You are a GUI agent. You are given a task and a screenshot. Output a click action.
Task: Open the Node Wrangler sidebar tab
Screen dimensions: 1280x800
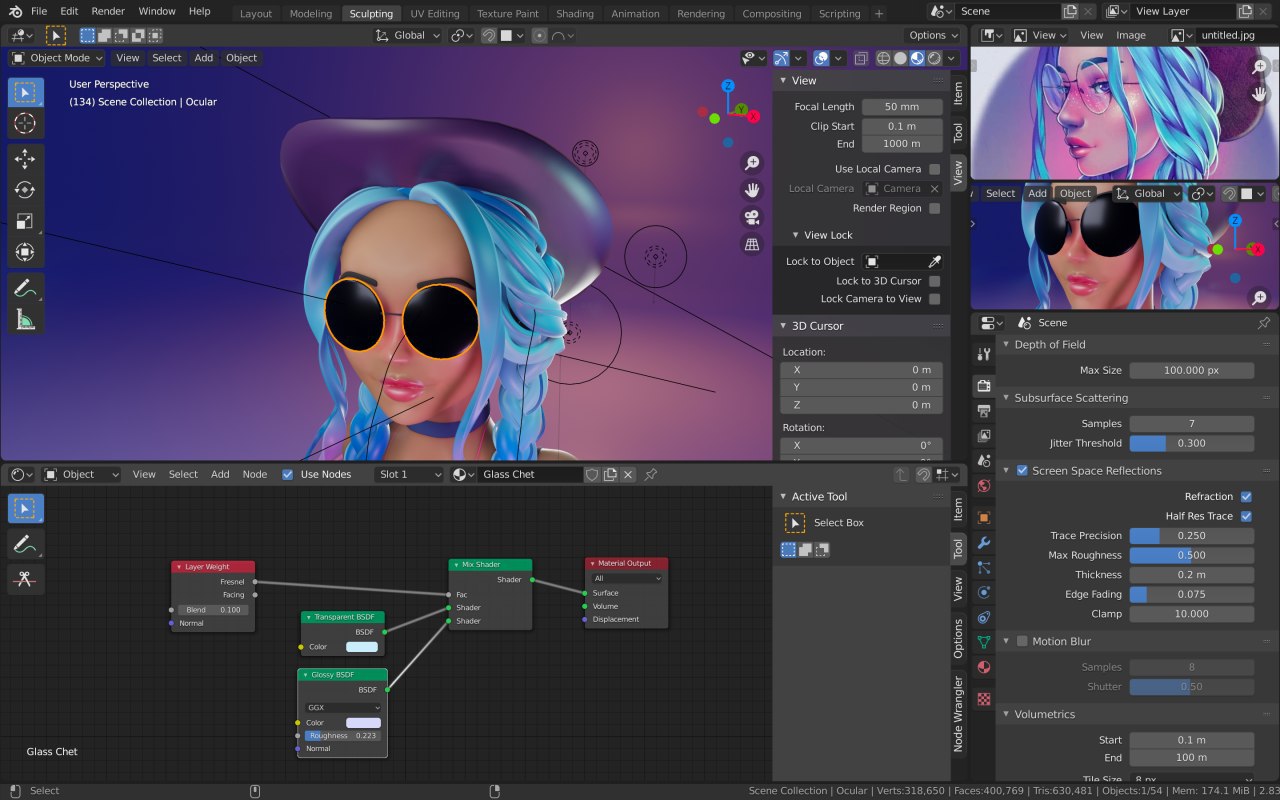pyautogui.click(x=958, y=713)
